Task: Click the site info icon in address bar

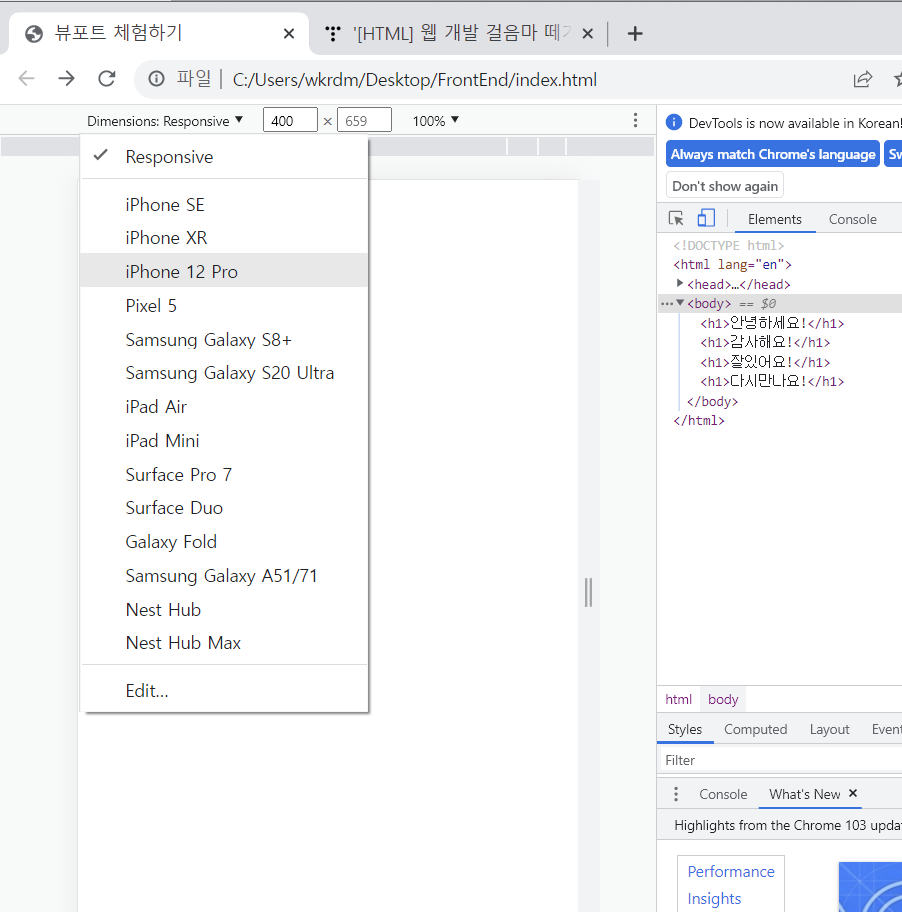Action: pyautogui.click(x=156, y=79)
